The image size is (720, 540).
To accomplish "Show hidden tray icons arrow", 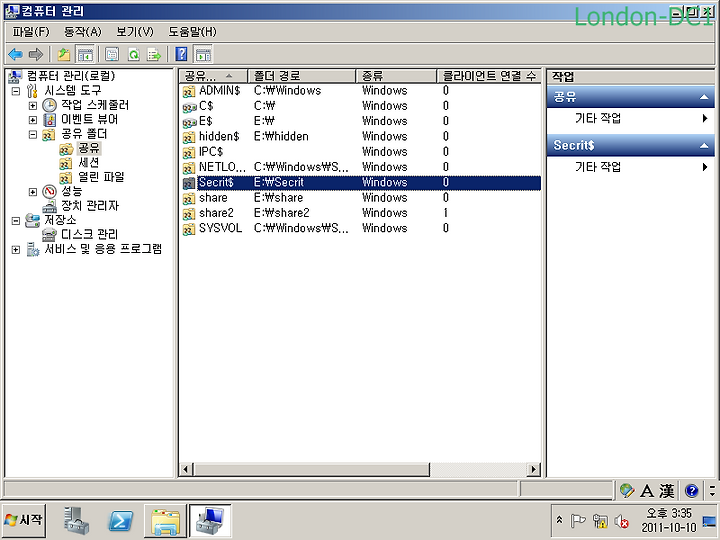I will click(559, 520).
